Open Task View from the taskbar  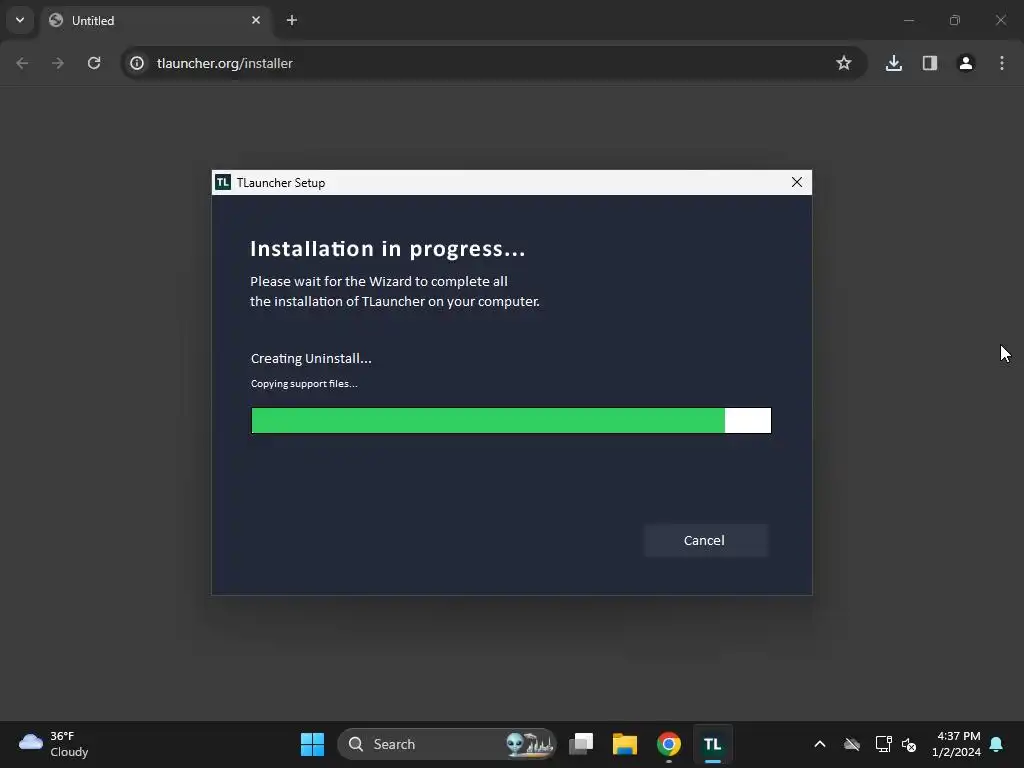click(x=581, y=744)
